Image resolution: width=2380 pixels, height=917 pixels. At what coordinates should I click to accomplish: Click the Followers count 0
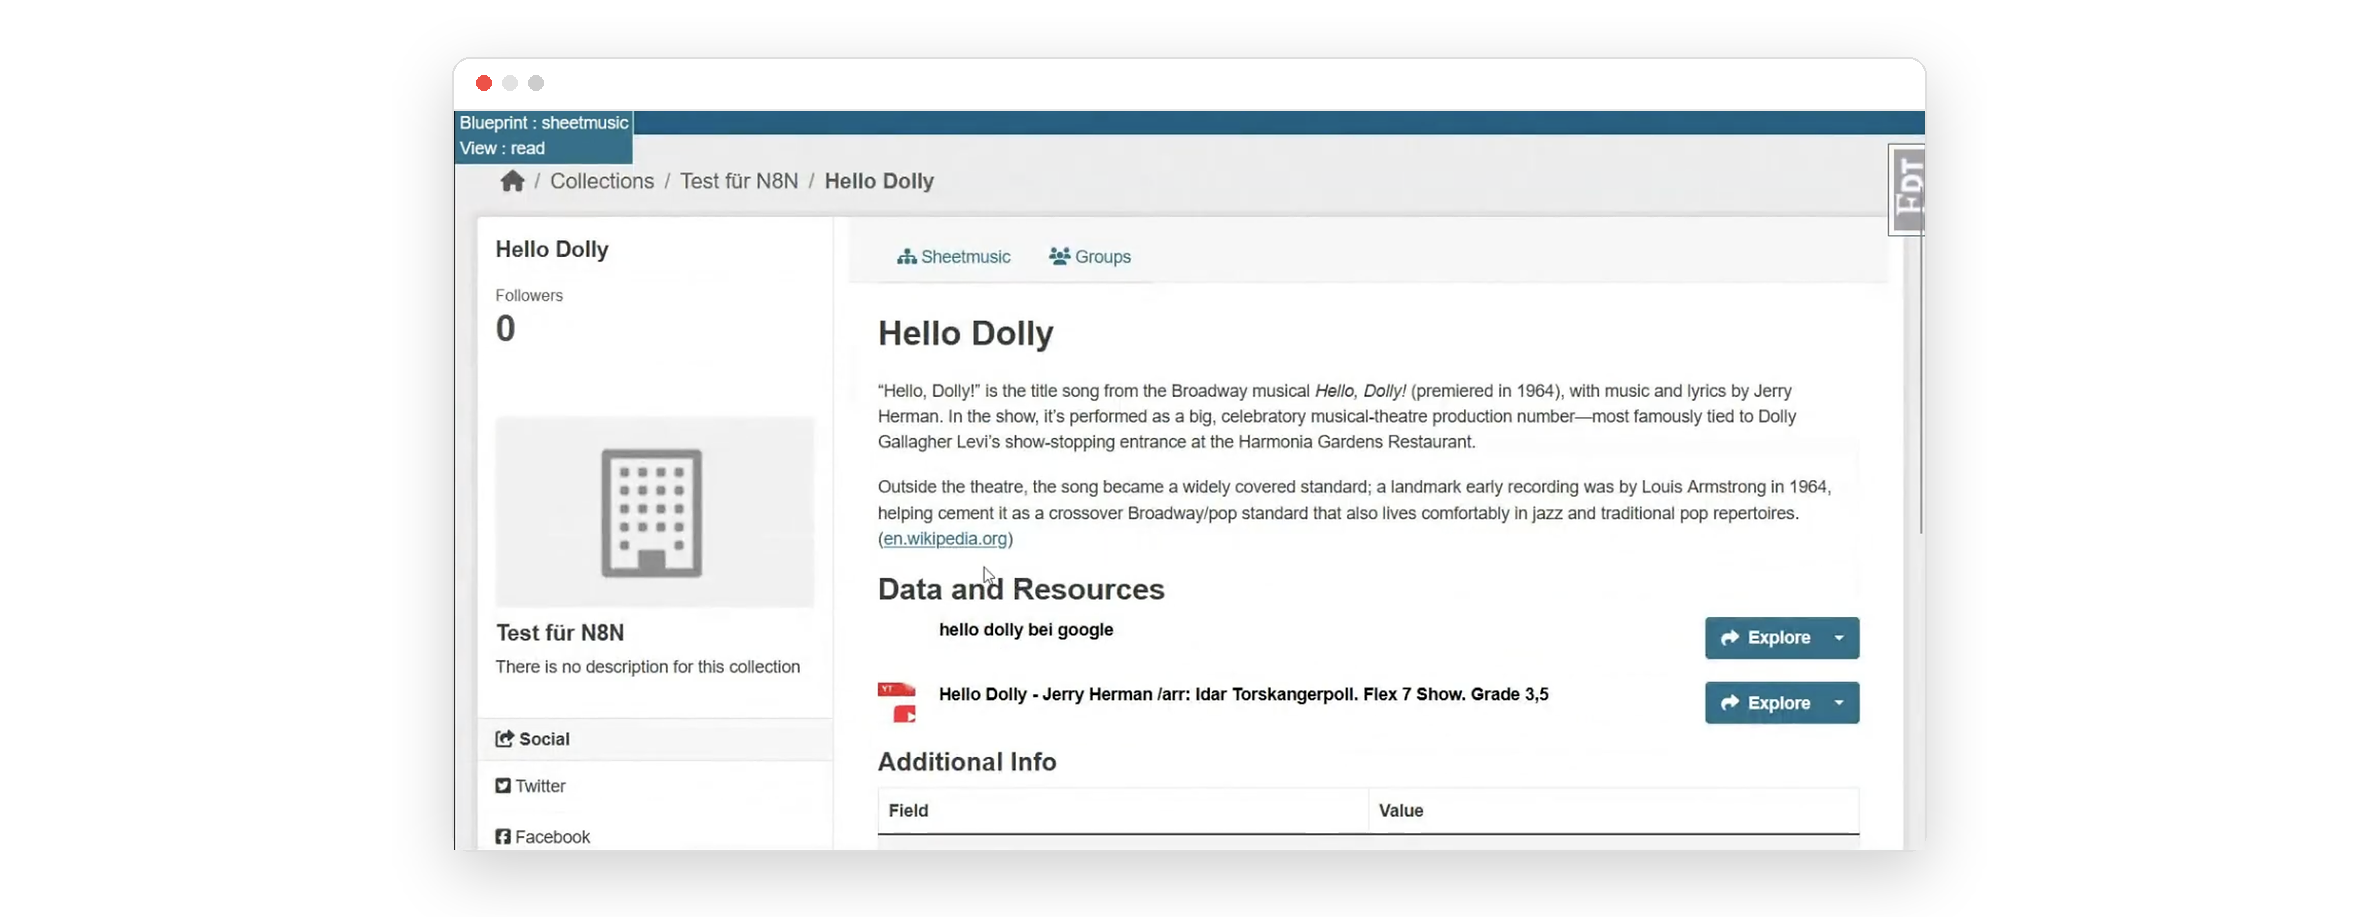click(x=506, y=329)
